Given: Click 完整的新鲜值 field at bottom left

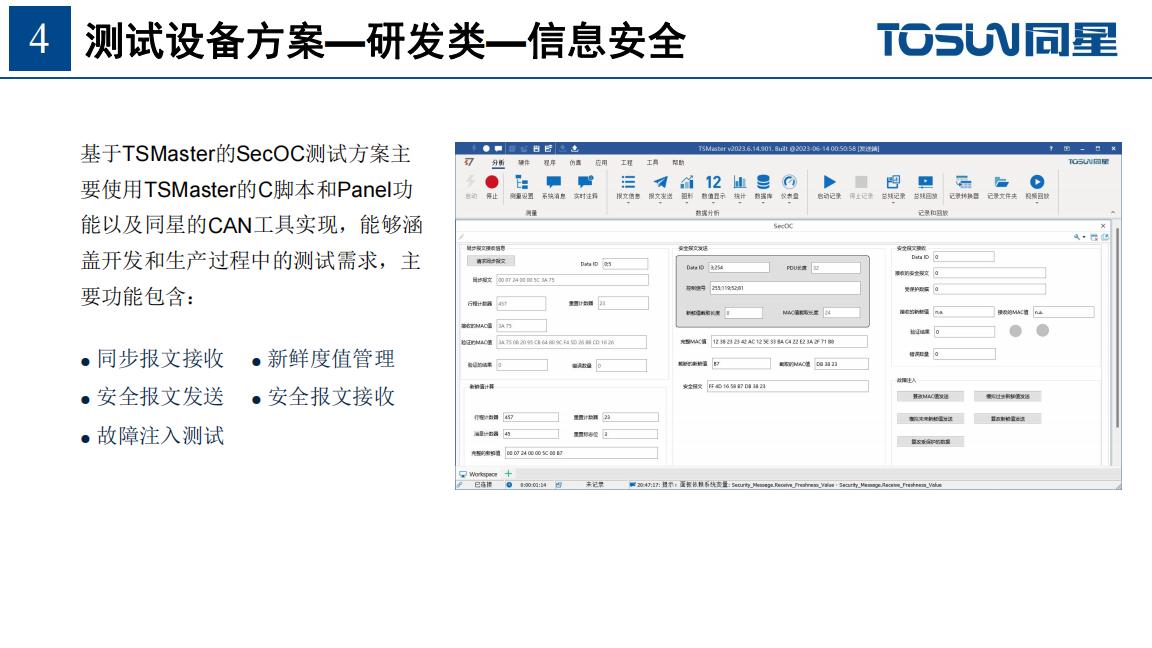Looking at the screenshot, I should pos(581,453).
